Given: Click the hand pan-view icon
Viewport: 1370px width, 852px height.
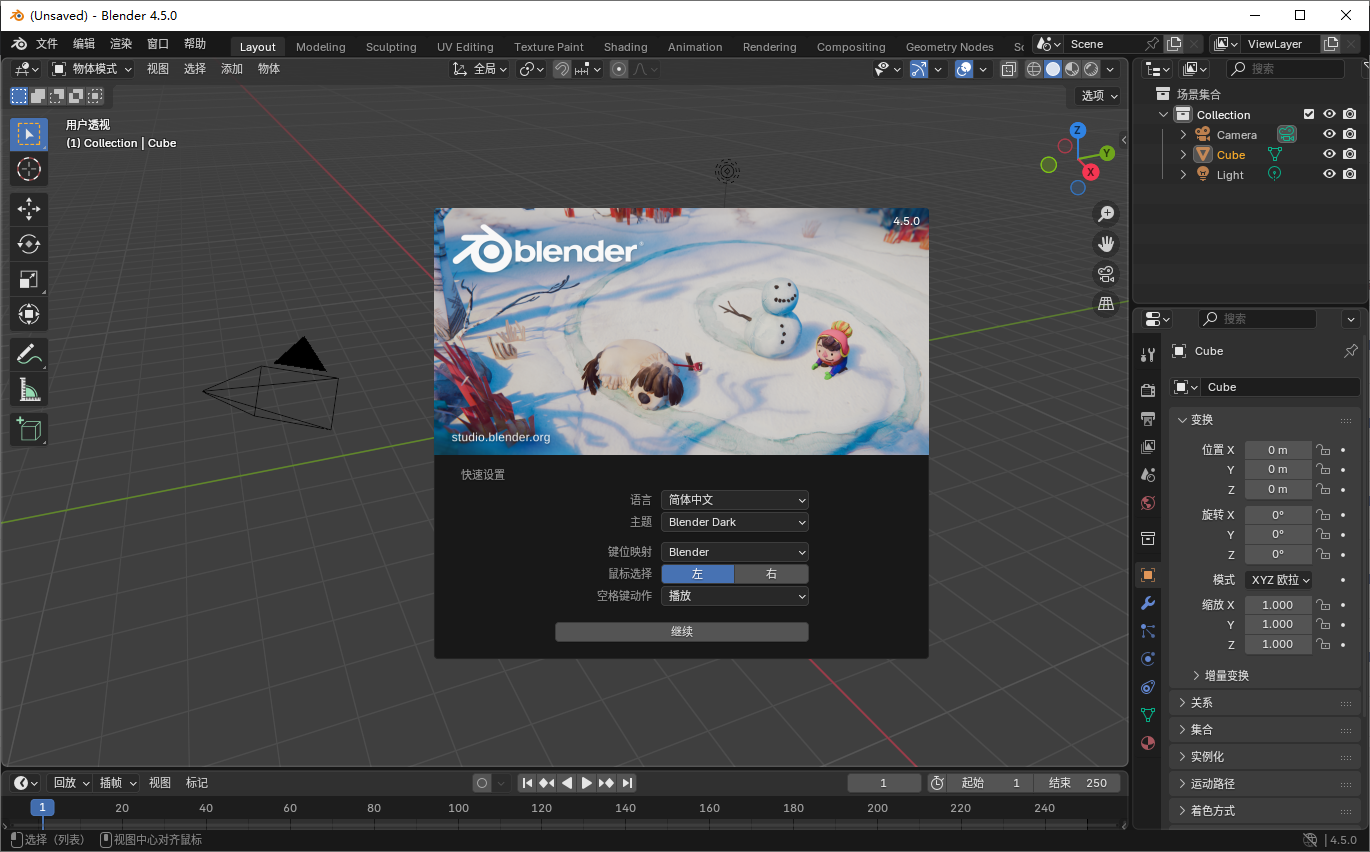Looking at the screenshot, I should [x=1106, y=243].
